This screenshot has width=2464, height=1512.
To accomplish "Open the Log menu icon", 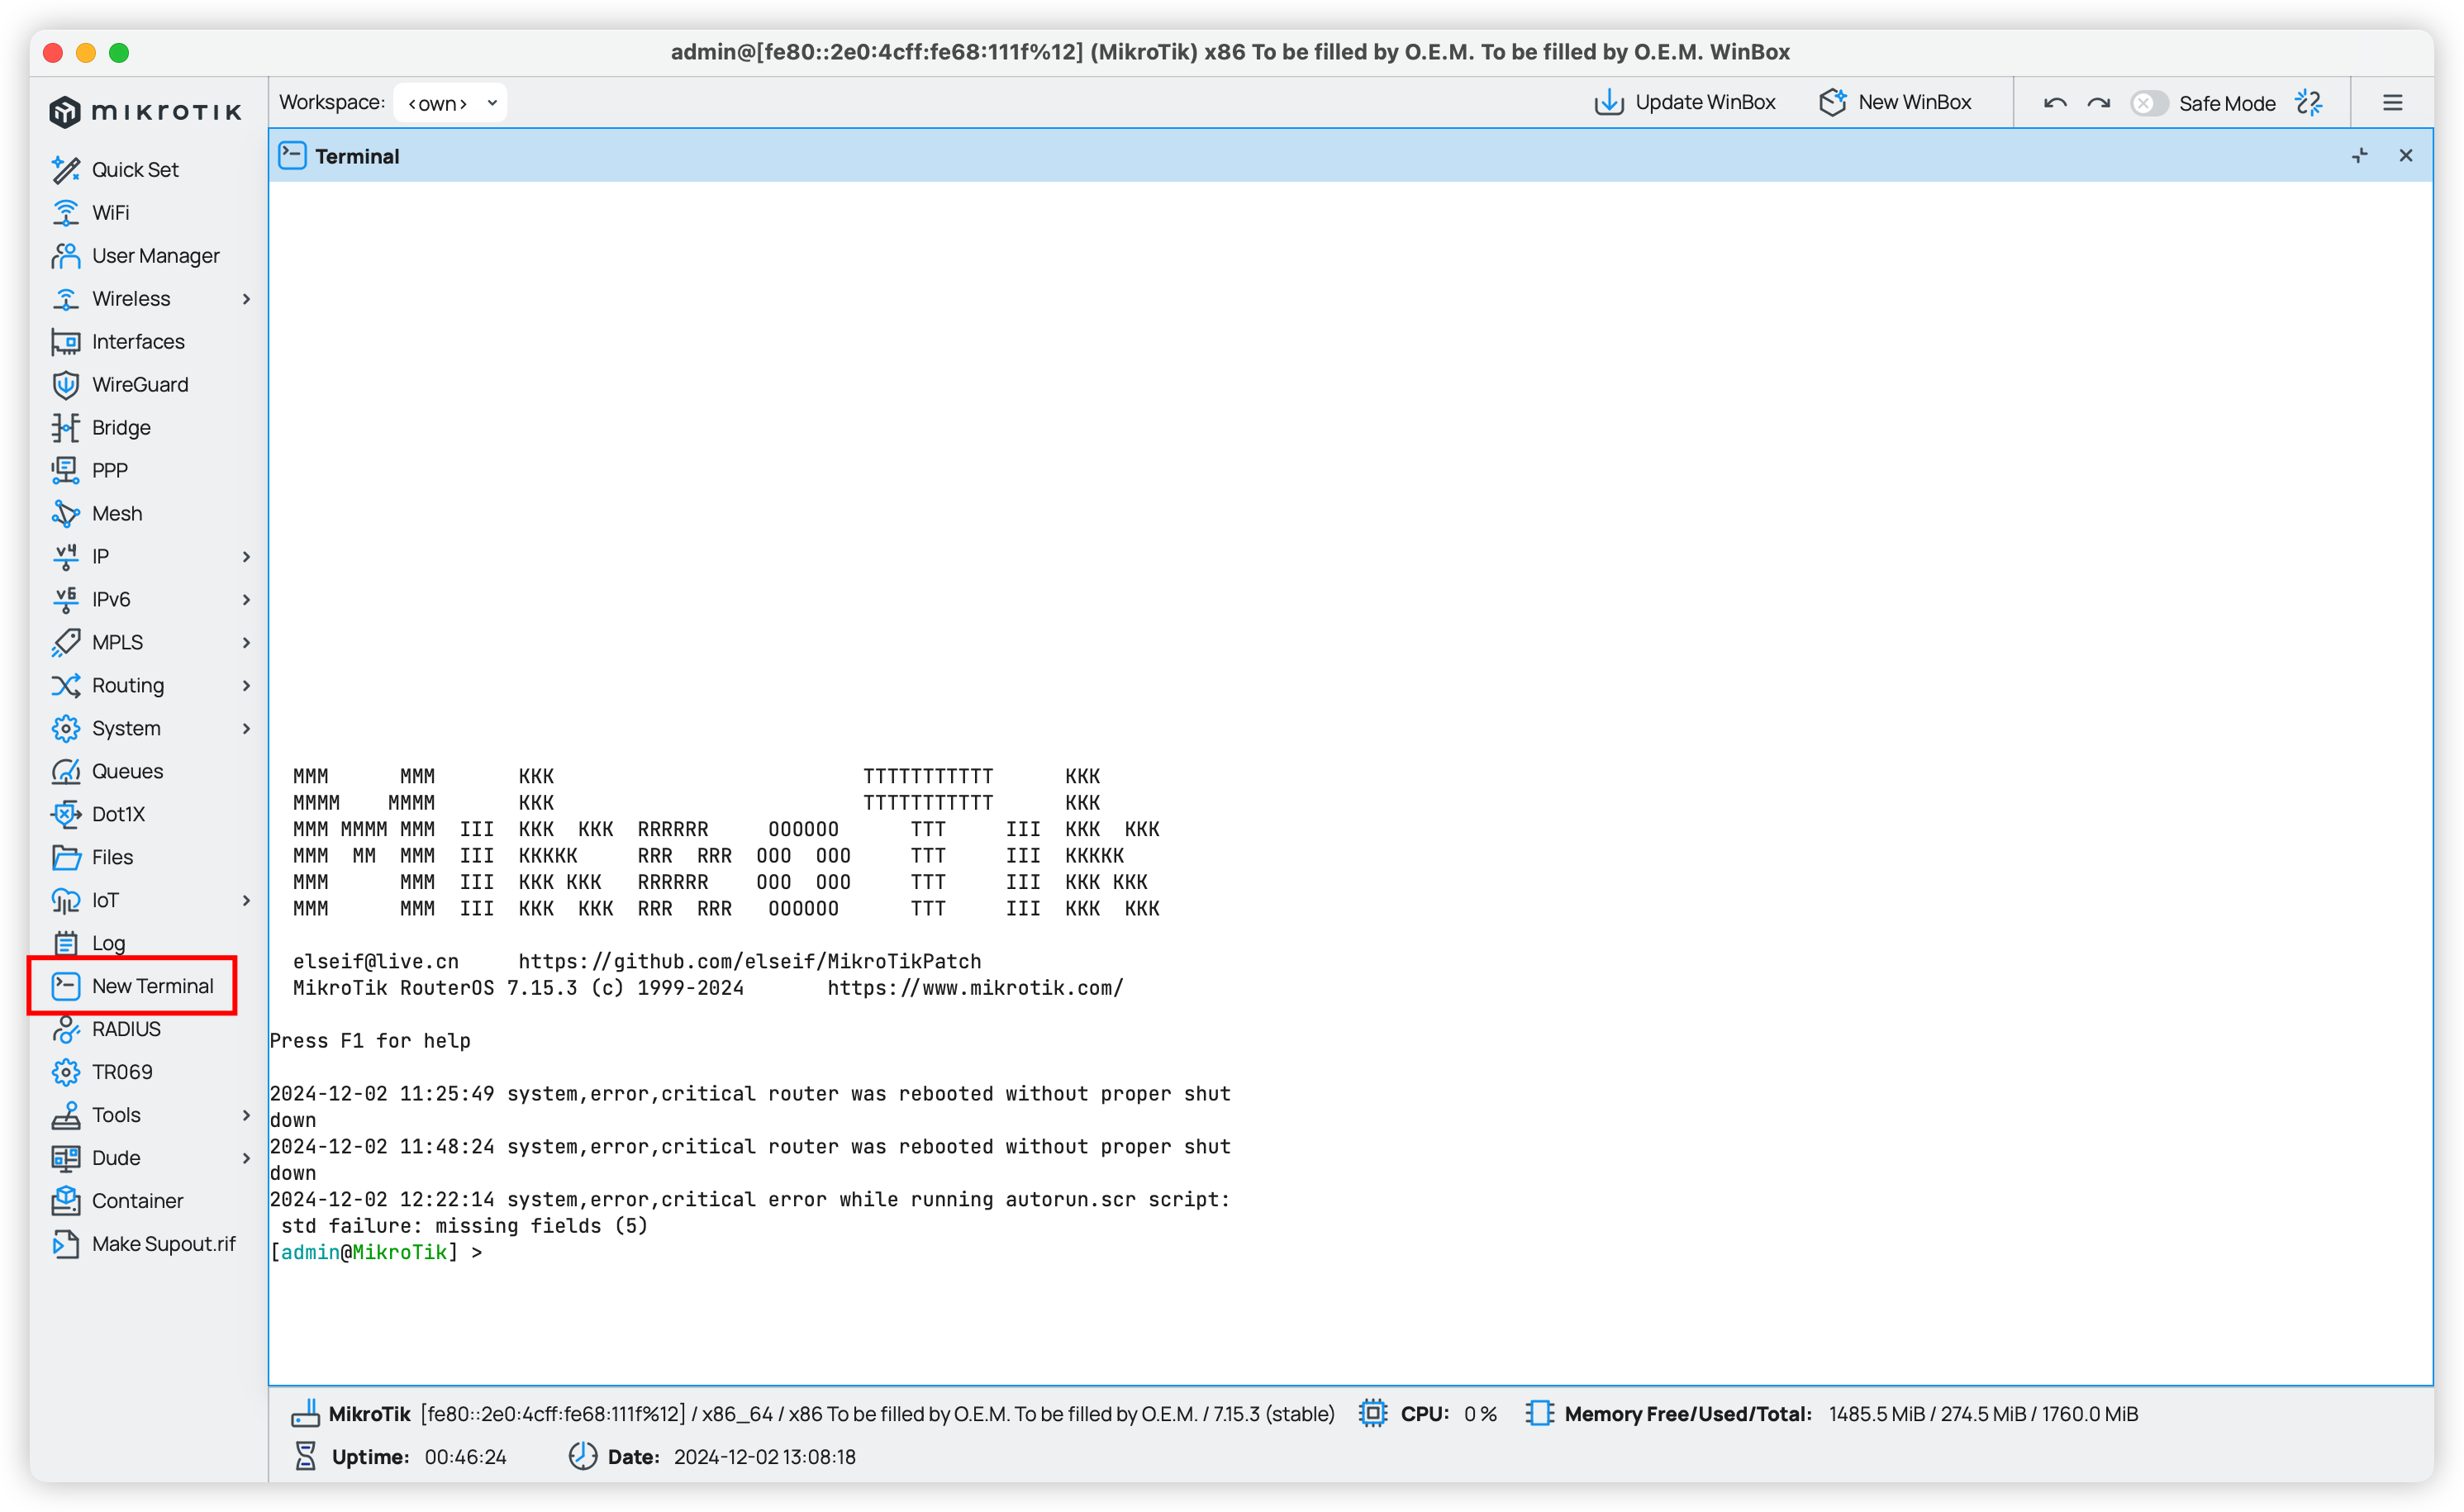I will (65, 943).
